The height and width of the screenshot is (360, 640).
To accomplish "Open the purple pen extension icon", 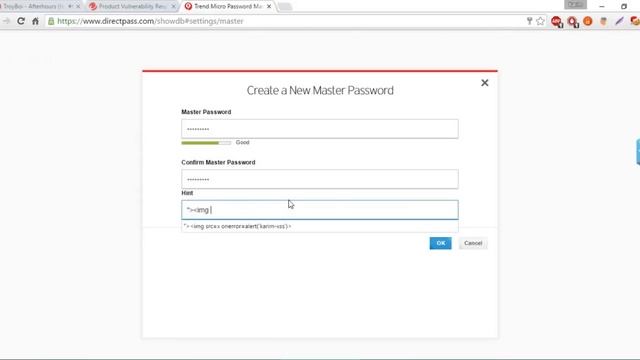I will coord(619,21).
